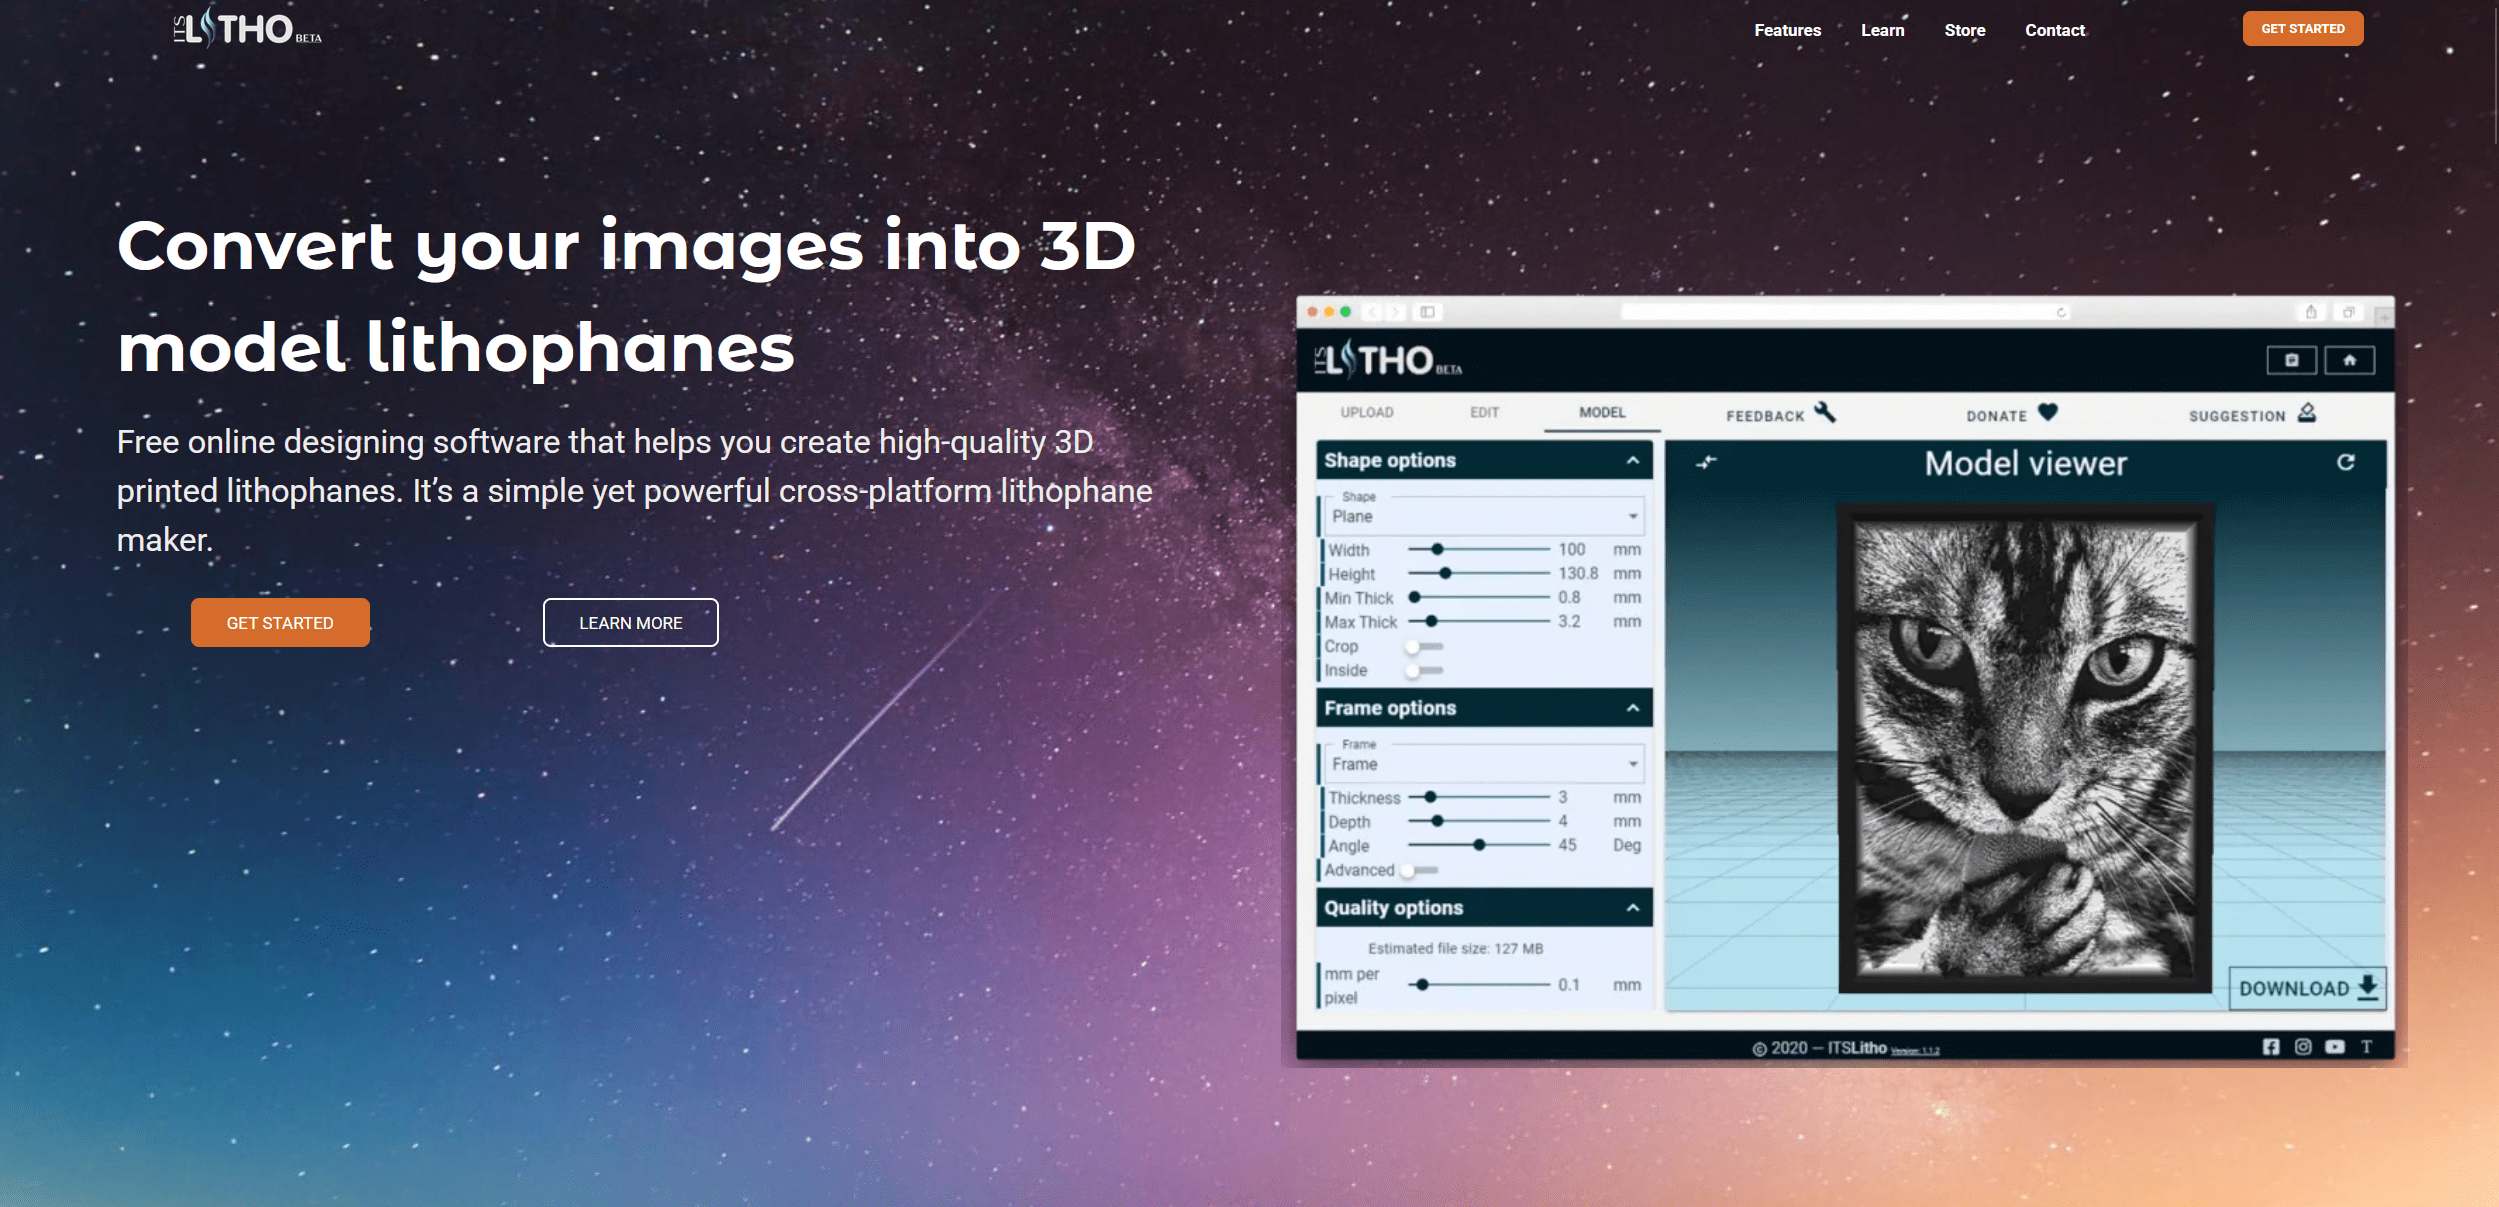Open the Facebook icon in footer
Screen dimensions: 2499x1207
2271,1046
